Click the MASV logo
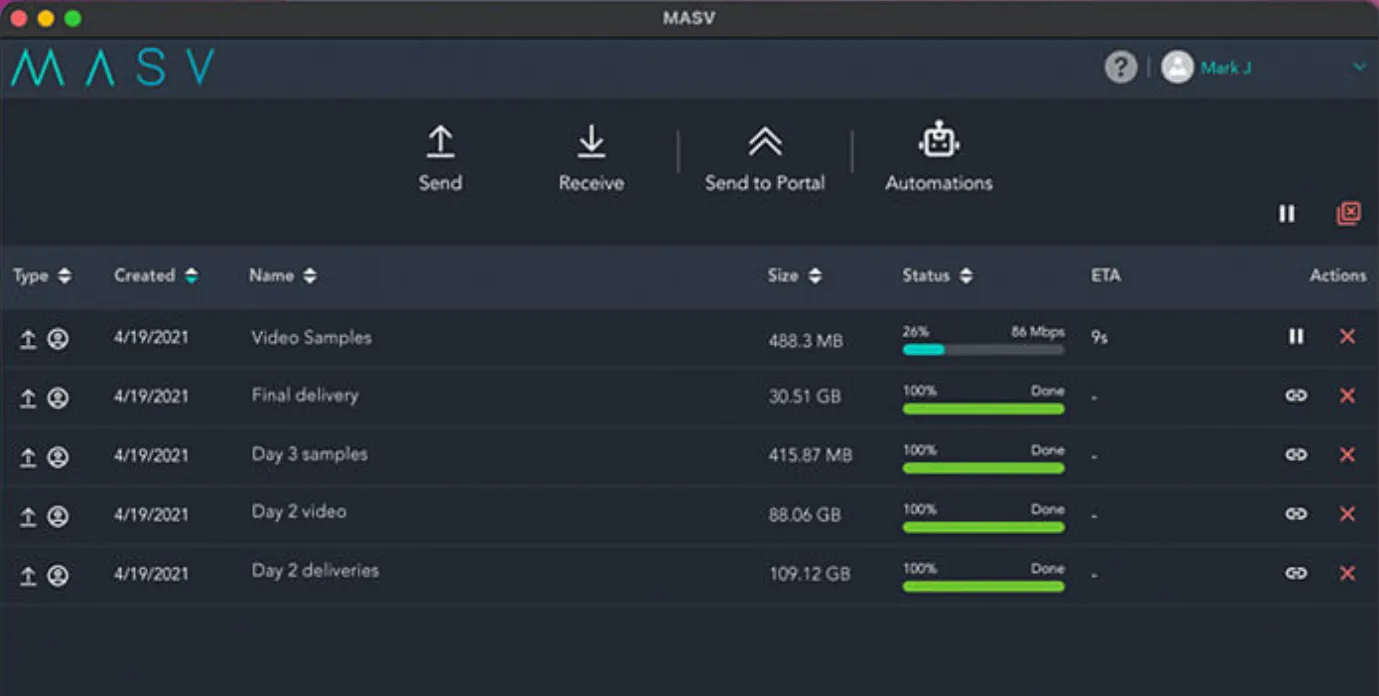 [113, 67]
